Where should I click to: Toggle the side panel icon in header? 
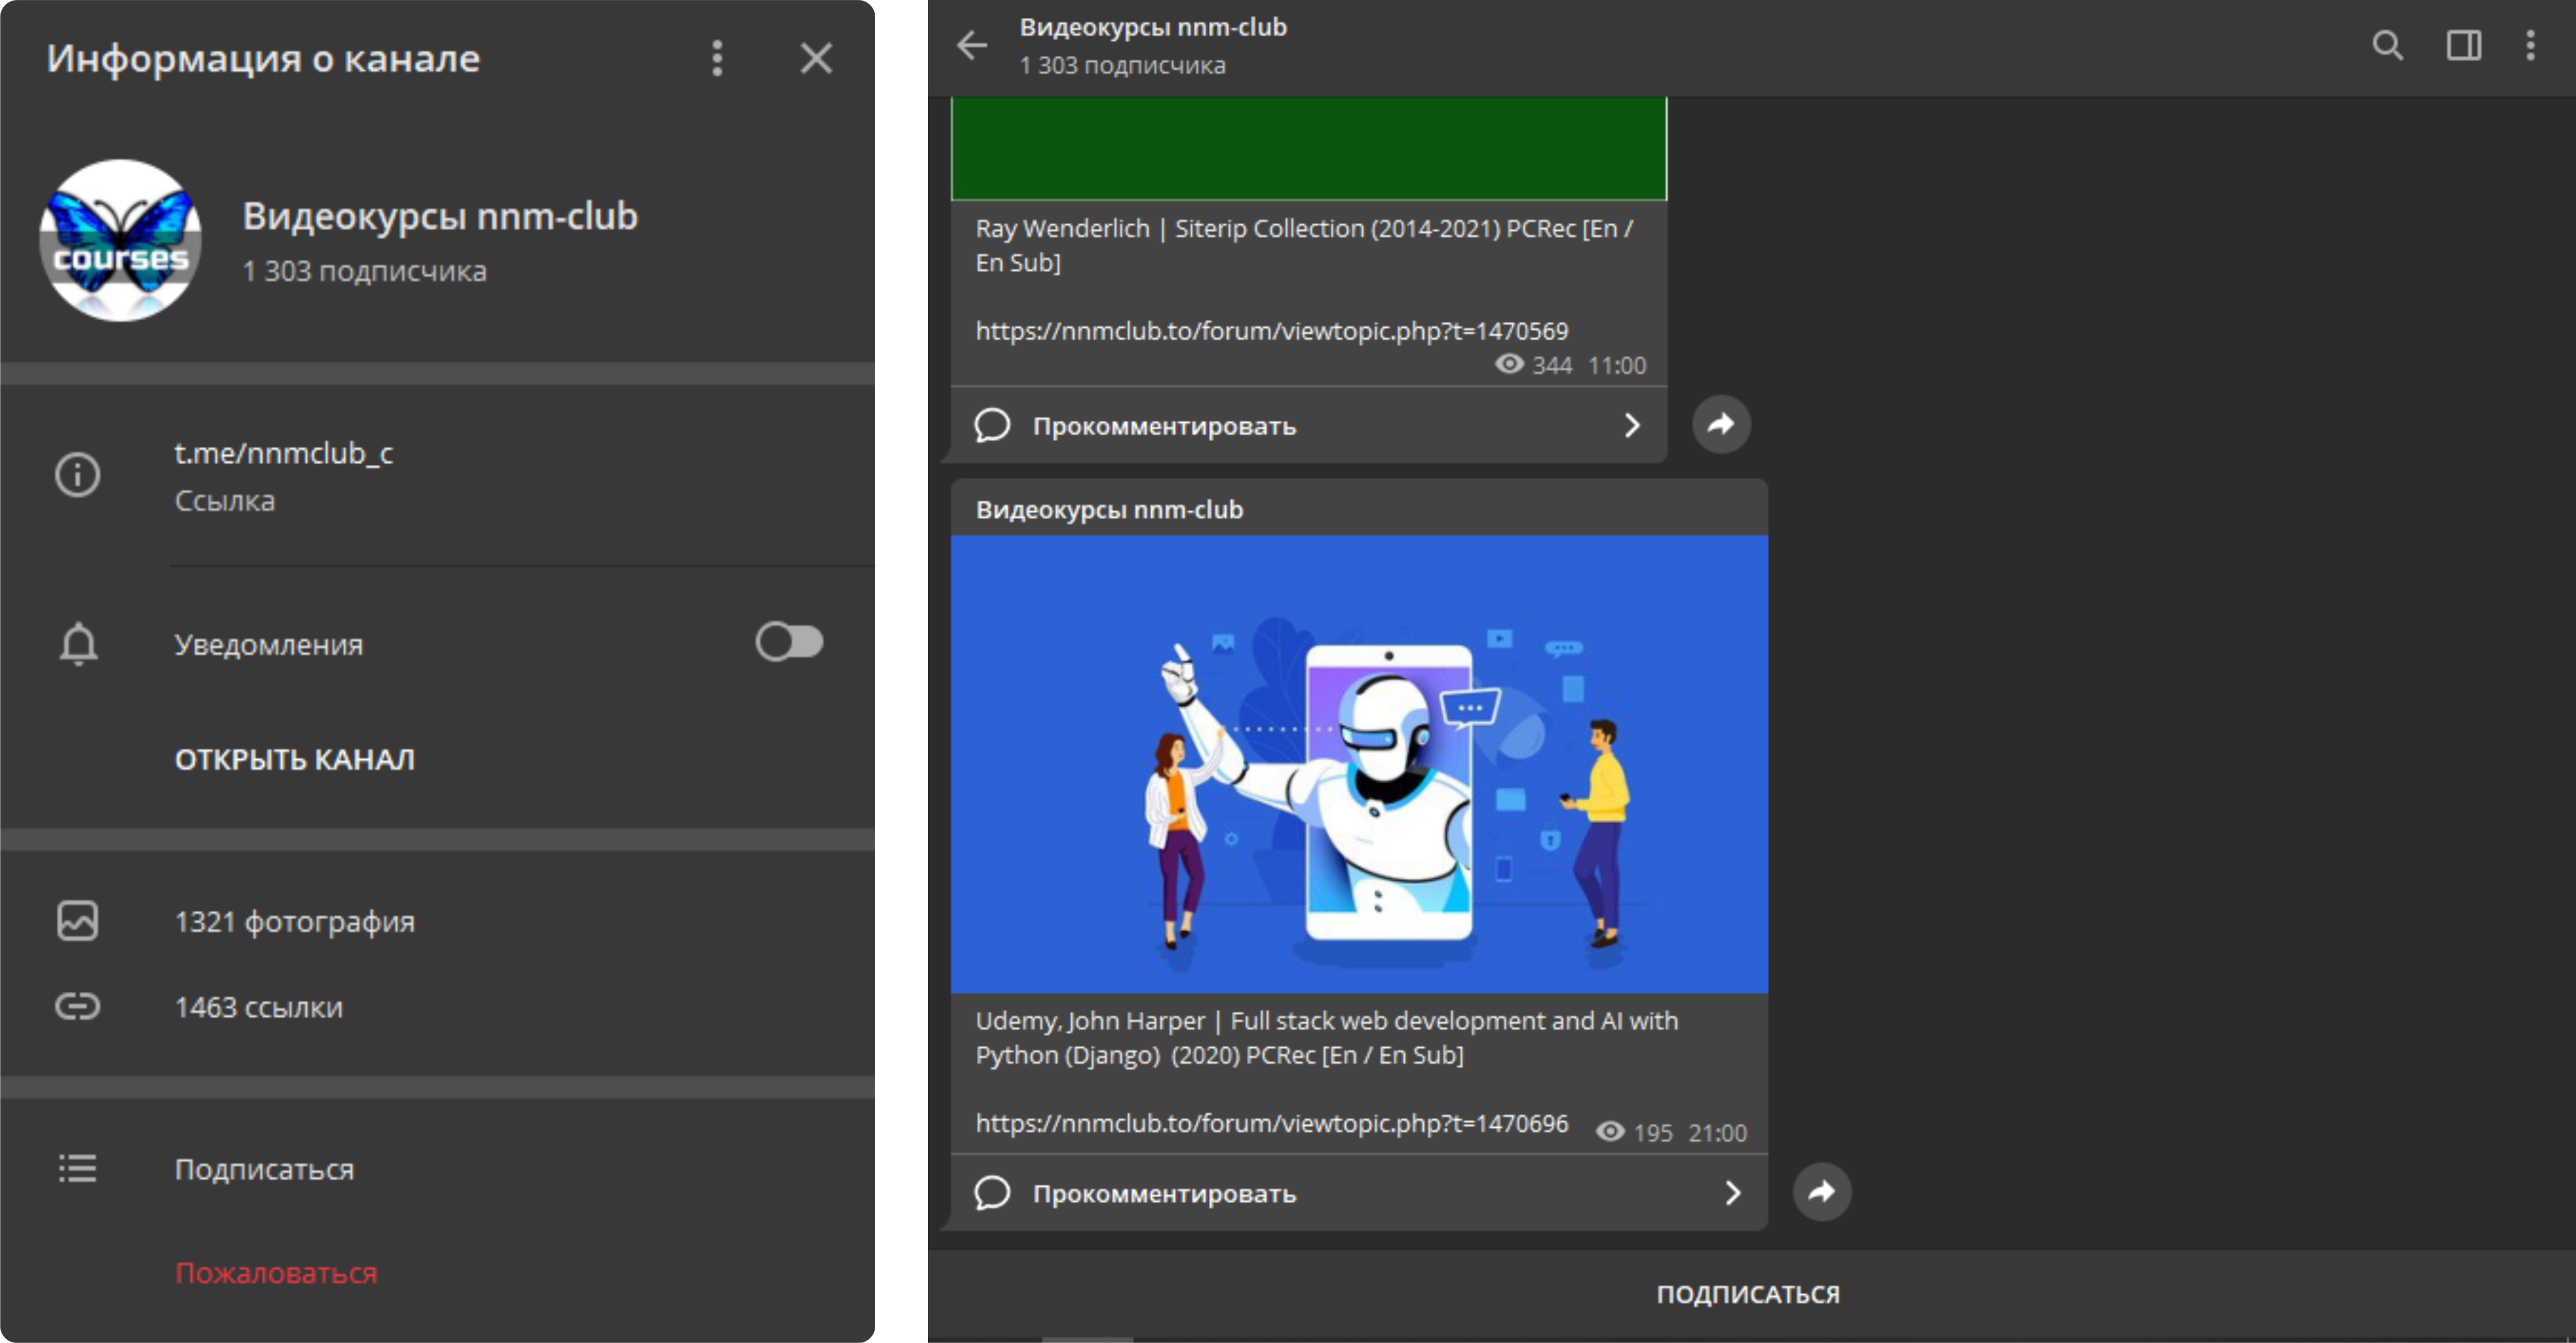(x=2464, y=45)
